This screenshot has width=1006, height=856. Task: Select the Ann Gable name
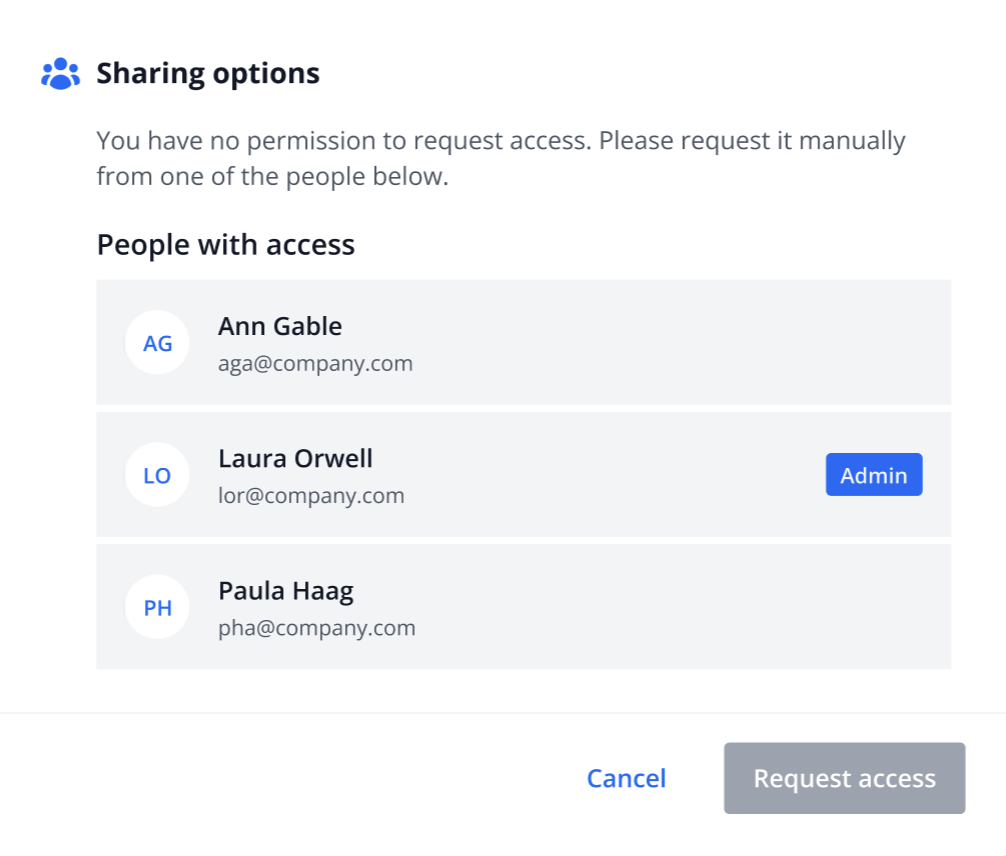pos(280,327)
